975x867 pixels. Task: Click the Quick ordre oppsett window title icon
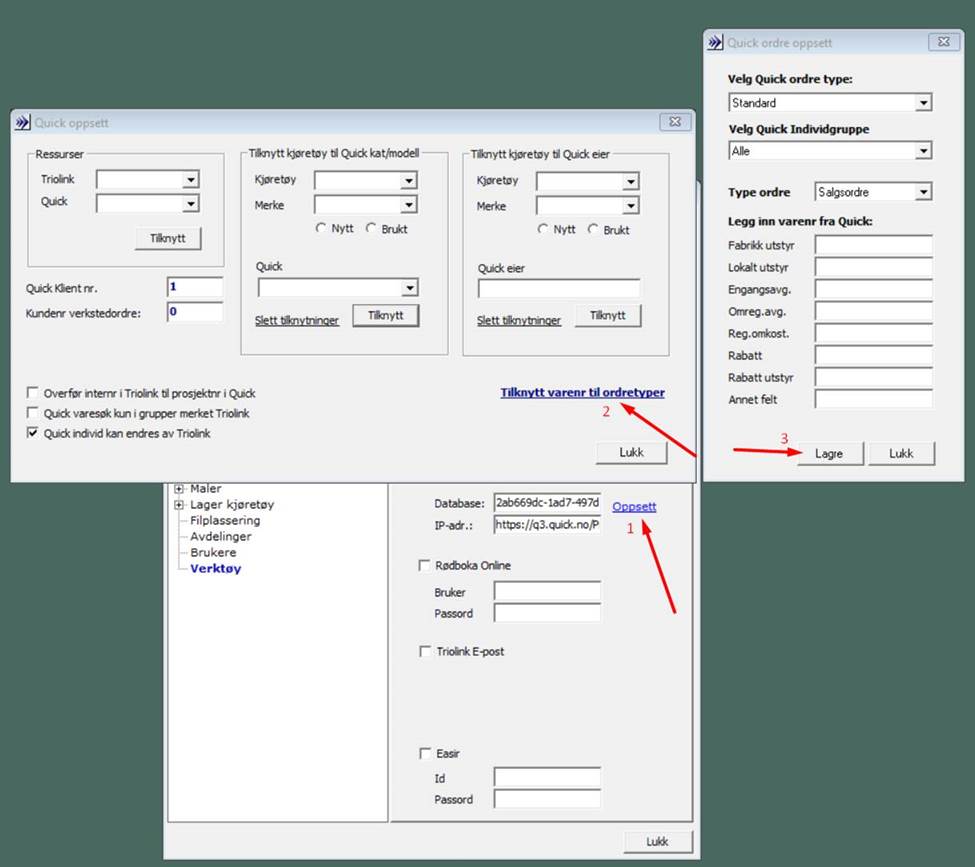[x=715, y=42]
